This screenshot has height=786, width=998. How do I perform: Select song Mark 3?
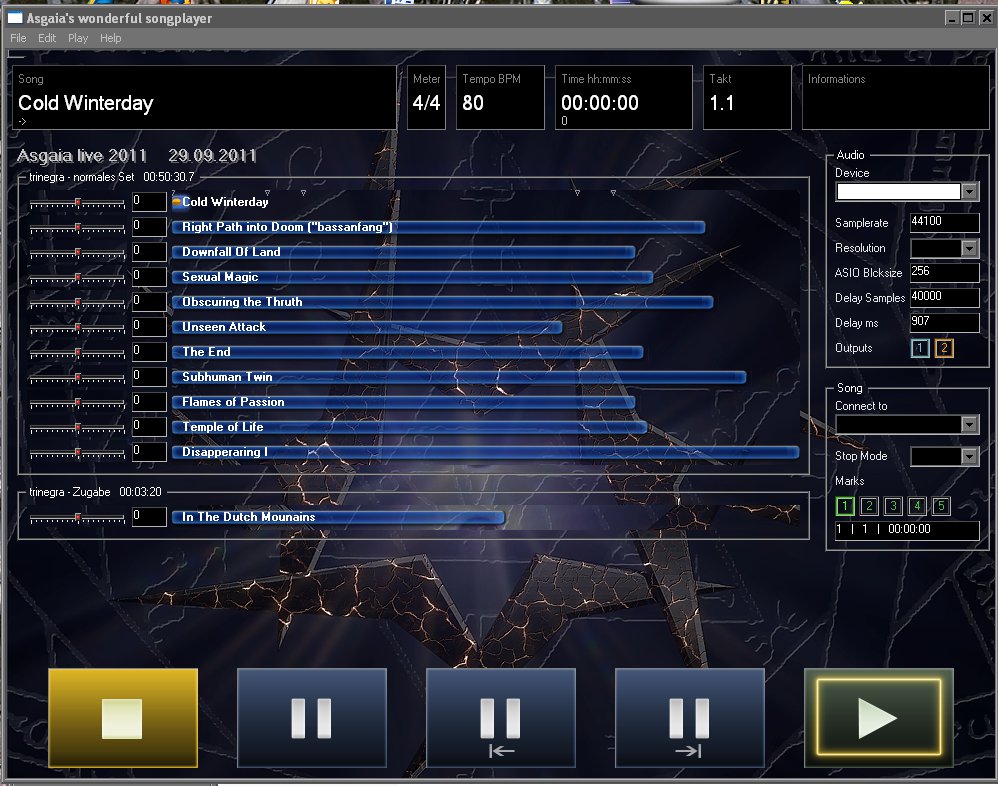click(x=893, y=506)
